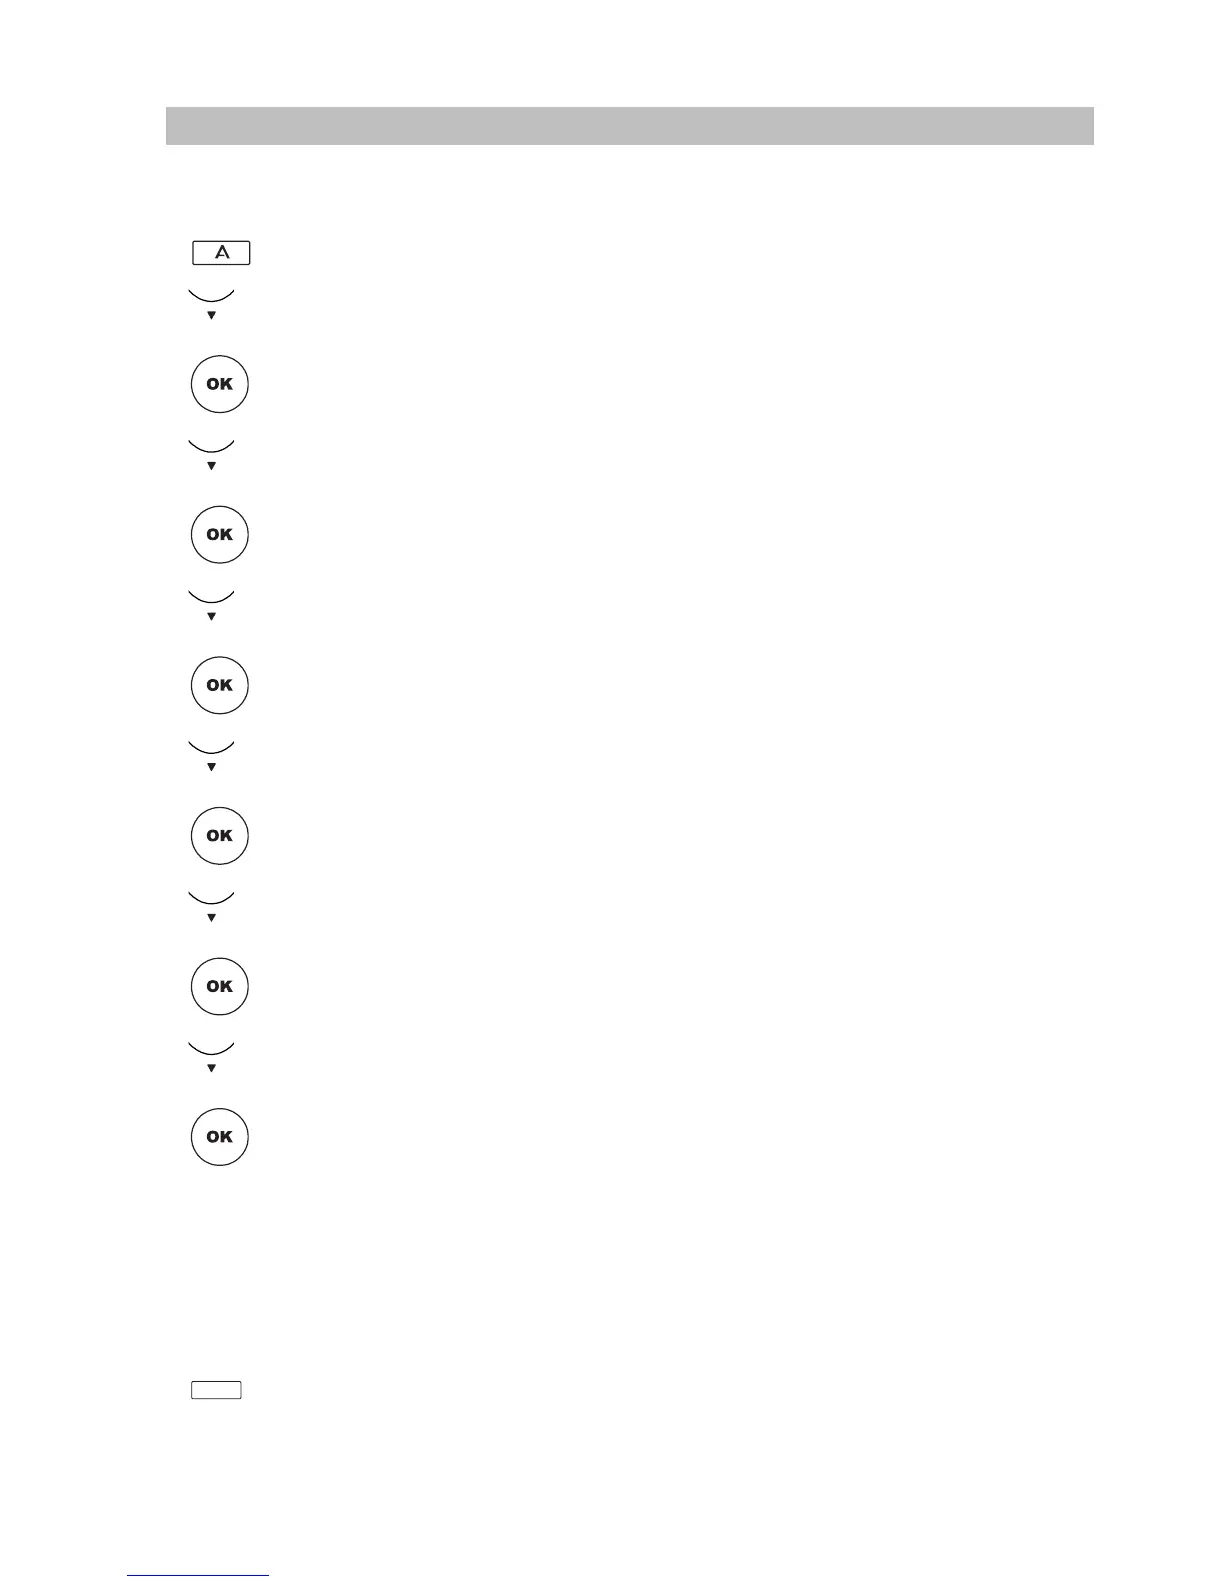Open the blue underlined link in the footer
Viewport: 1224px width, 1584px height.
click(x=199, y=1576)
